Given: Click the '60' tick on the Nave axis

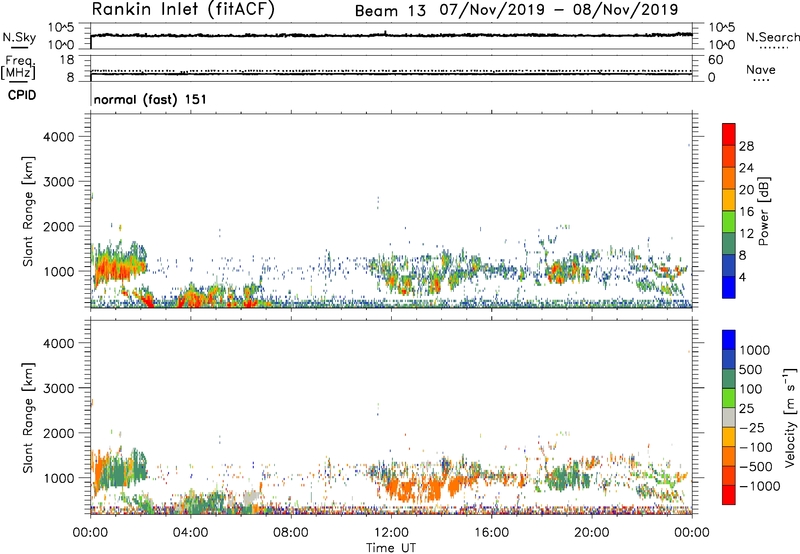Looking at the screenshot, I should (x=715, y=60).
